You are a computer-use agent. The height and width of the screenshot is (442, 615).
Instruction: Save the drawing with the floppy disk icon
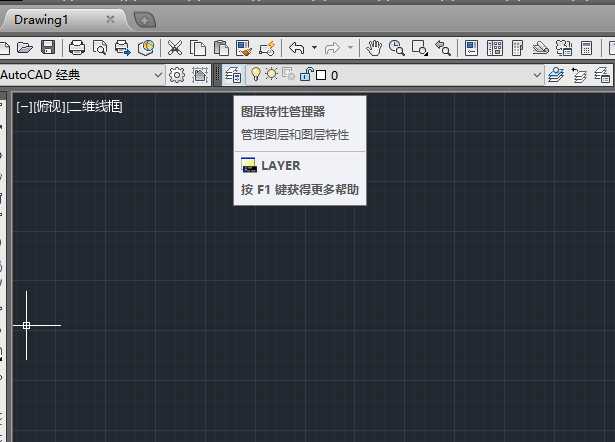coord(48,47)
